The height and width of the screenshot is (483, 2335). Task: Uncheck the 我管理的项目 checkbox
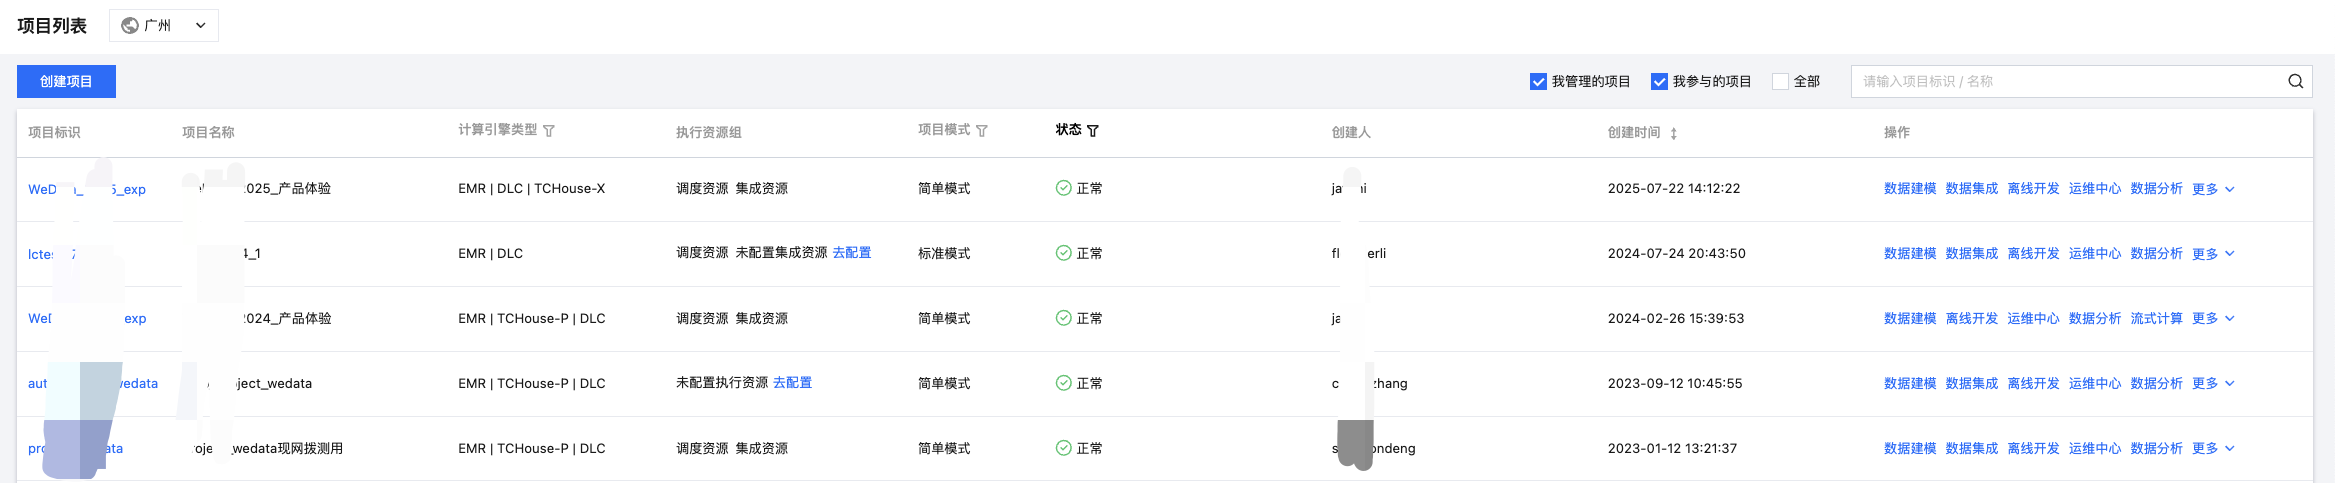[x=1538, y=81]
